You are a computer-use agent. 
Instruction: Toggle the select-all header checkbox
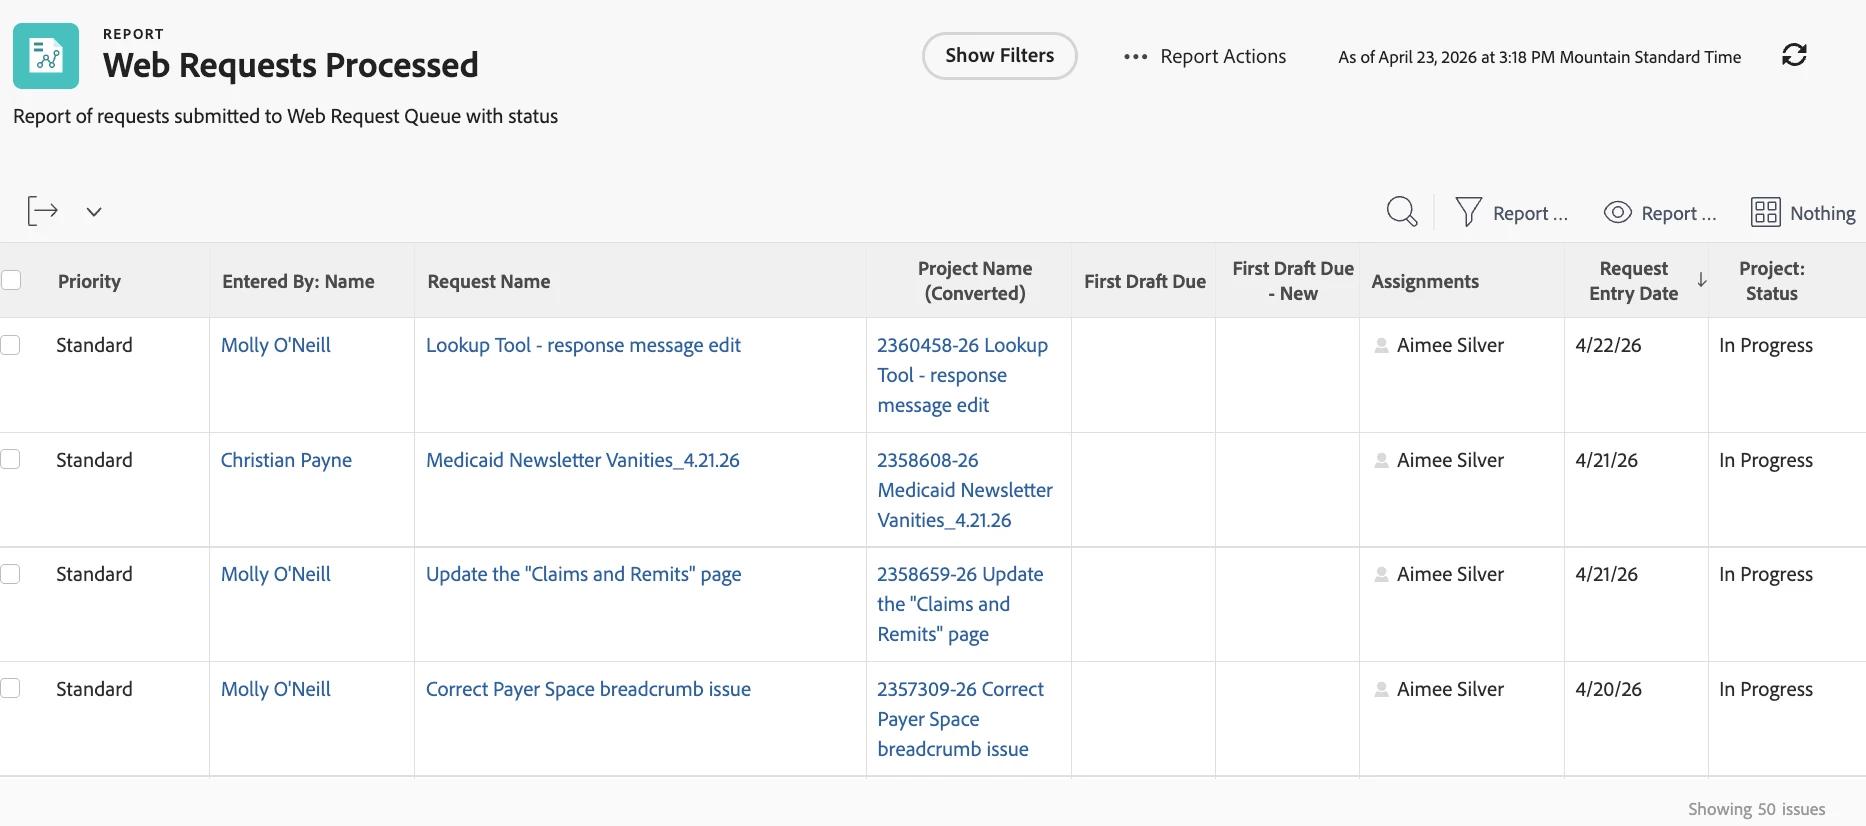(x=11, y=280)
